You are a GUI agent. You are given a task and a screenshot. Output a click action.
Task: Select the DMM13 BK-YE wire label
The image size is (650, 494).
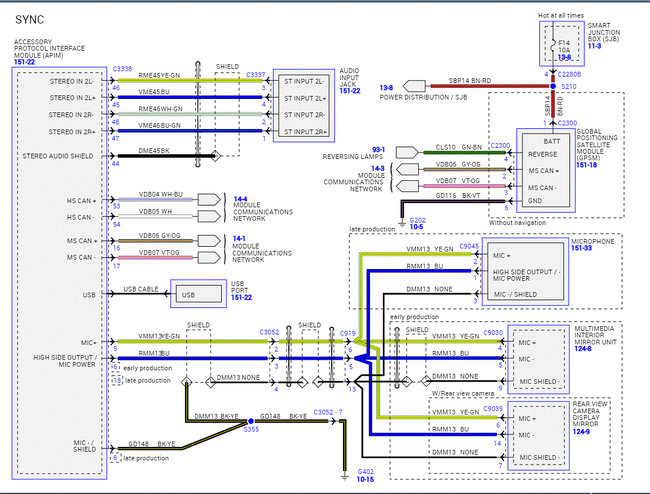pyautogui.click(x=216, y=416)
